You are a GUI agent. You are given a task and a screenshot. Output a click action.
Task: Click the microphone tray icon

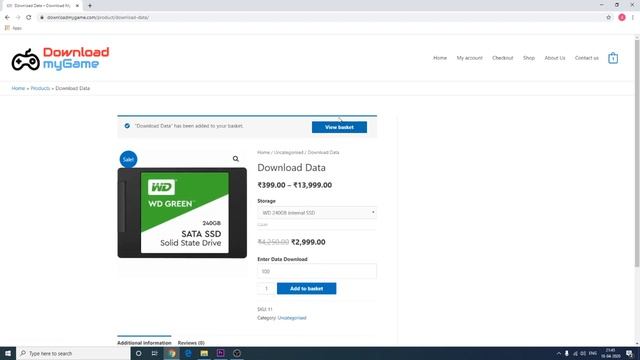pyautogui.click(x=567, y=353)
